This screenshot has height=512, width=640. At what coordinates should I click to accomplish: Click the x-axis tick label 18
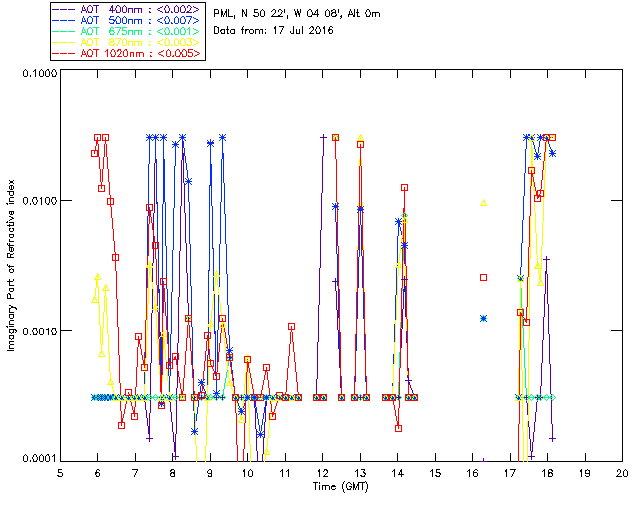pos(547,473)
